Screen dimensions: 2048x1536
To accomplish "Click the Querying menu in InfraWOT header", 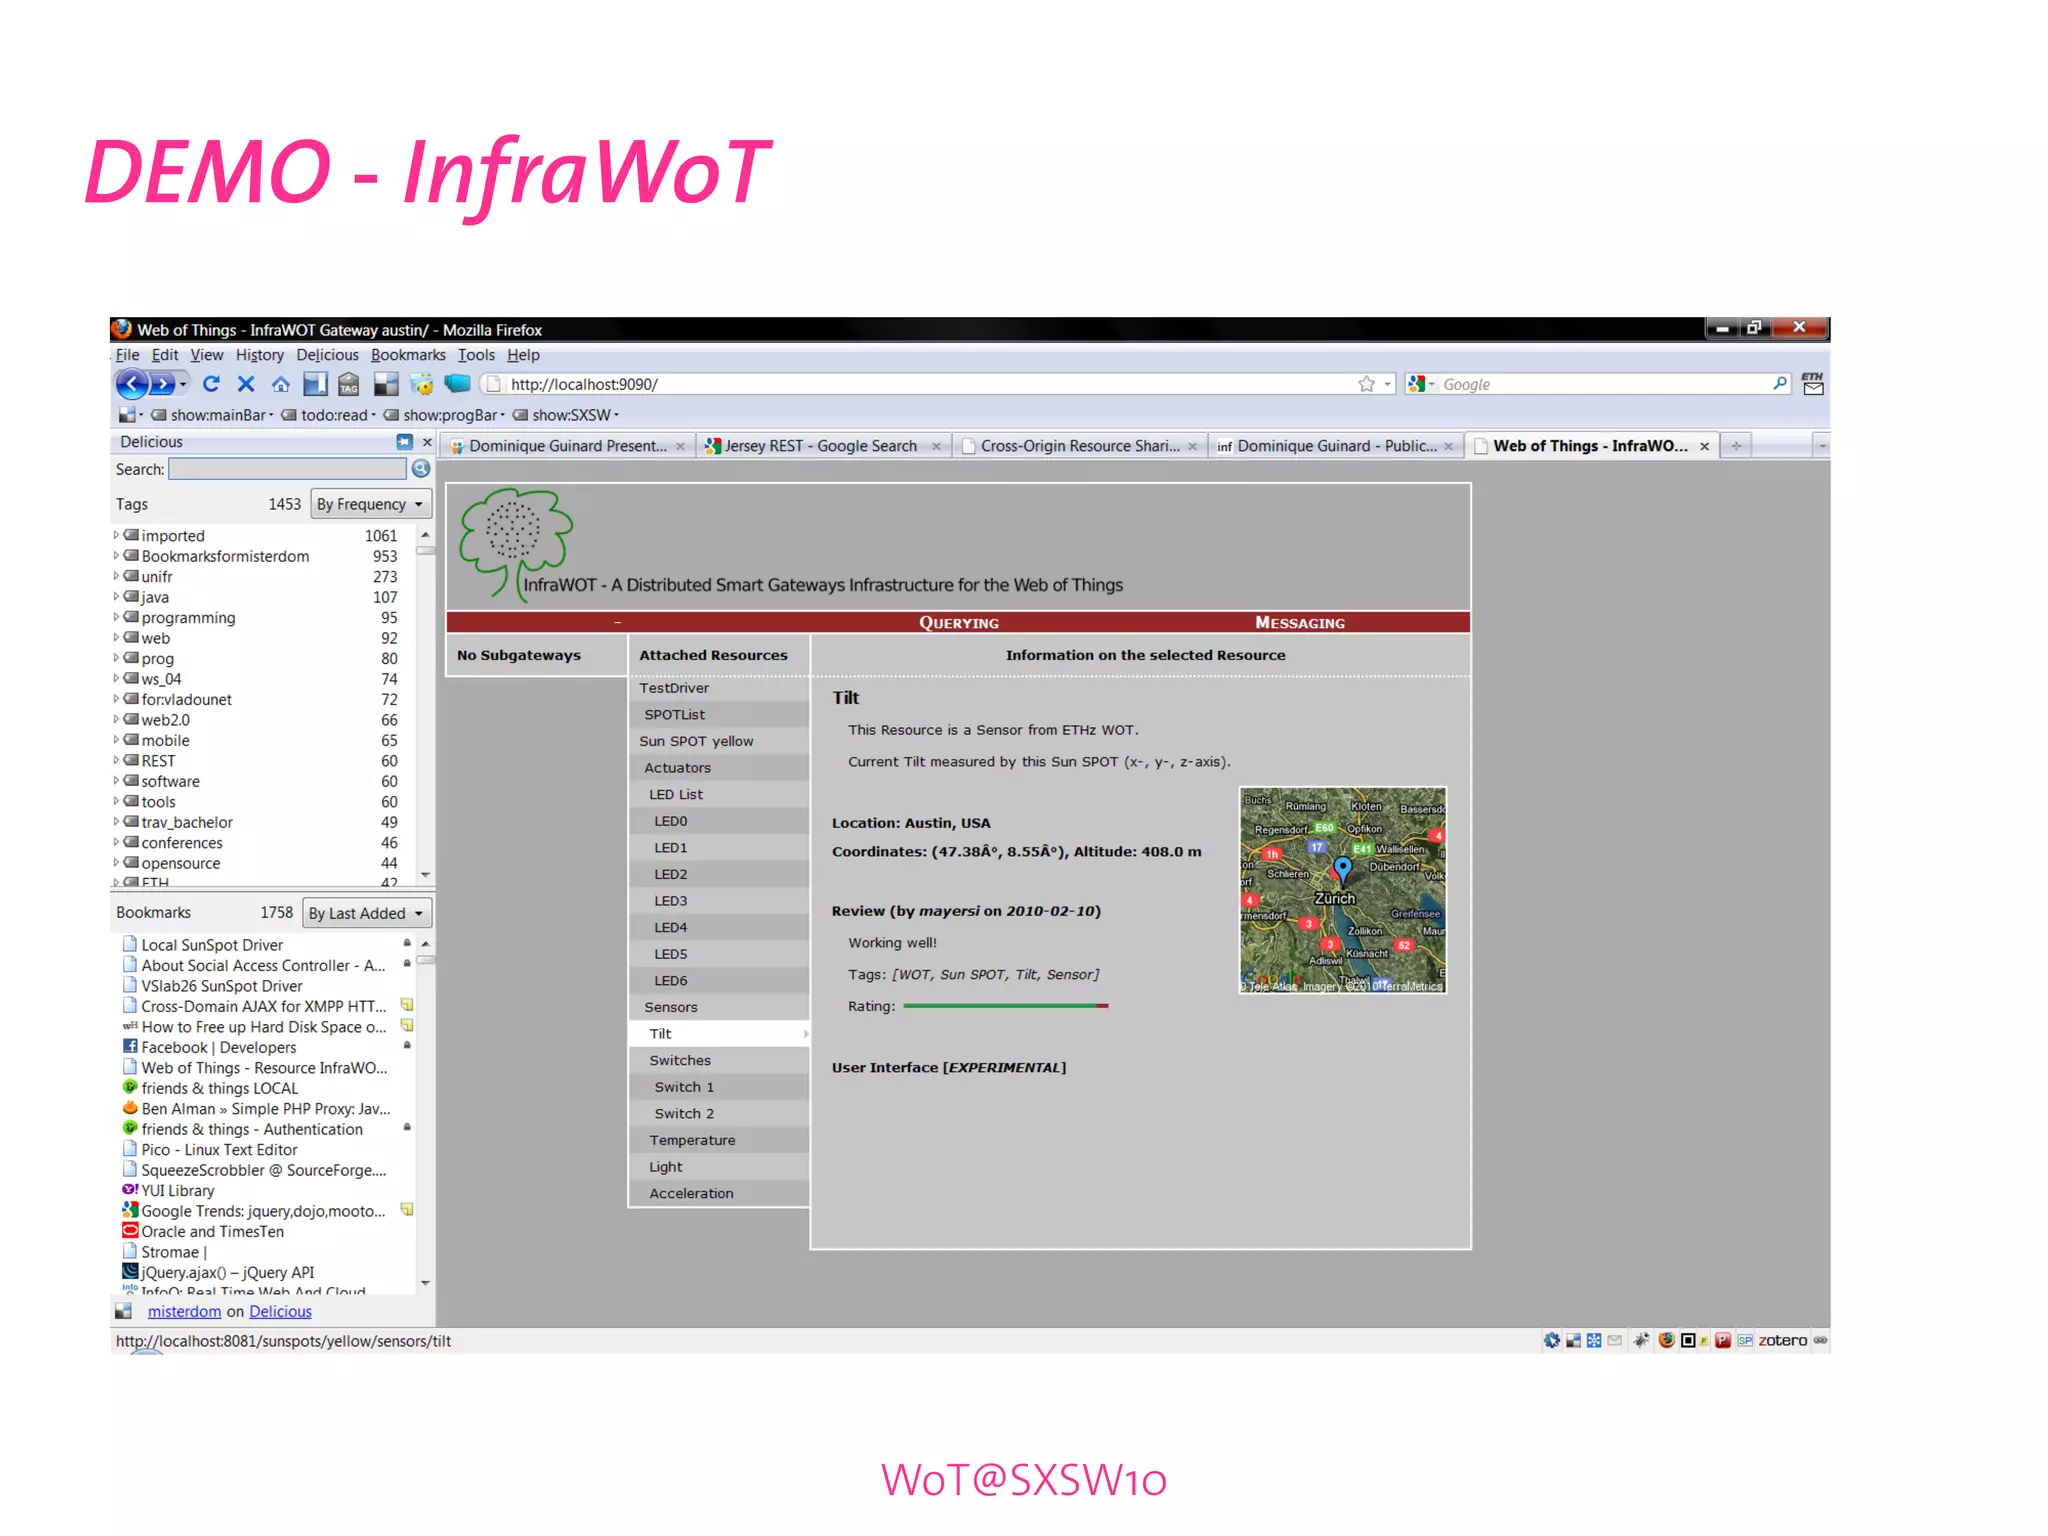I will click(x=958, y=622).
